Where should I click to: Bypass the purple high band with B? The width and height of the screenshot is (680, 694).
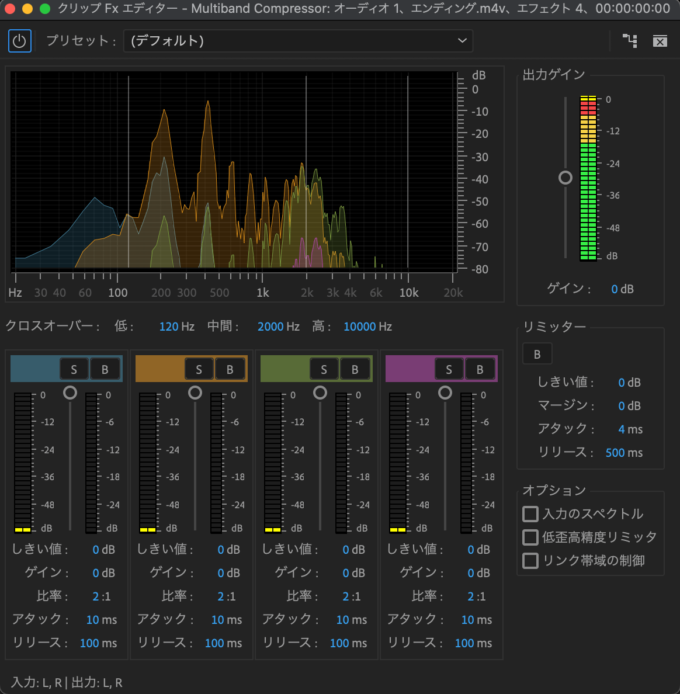[x=479, y=369]
